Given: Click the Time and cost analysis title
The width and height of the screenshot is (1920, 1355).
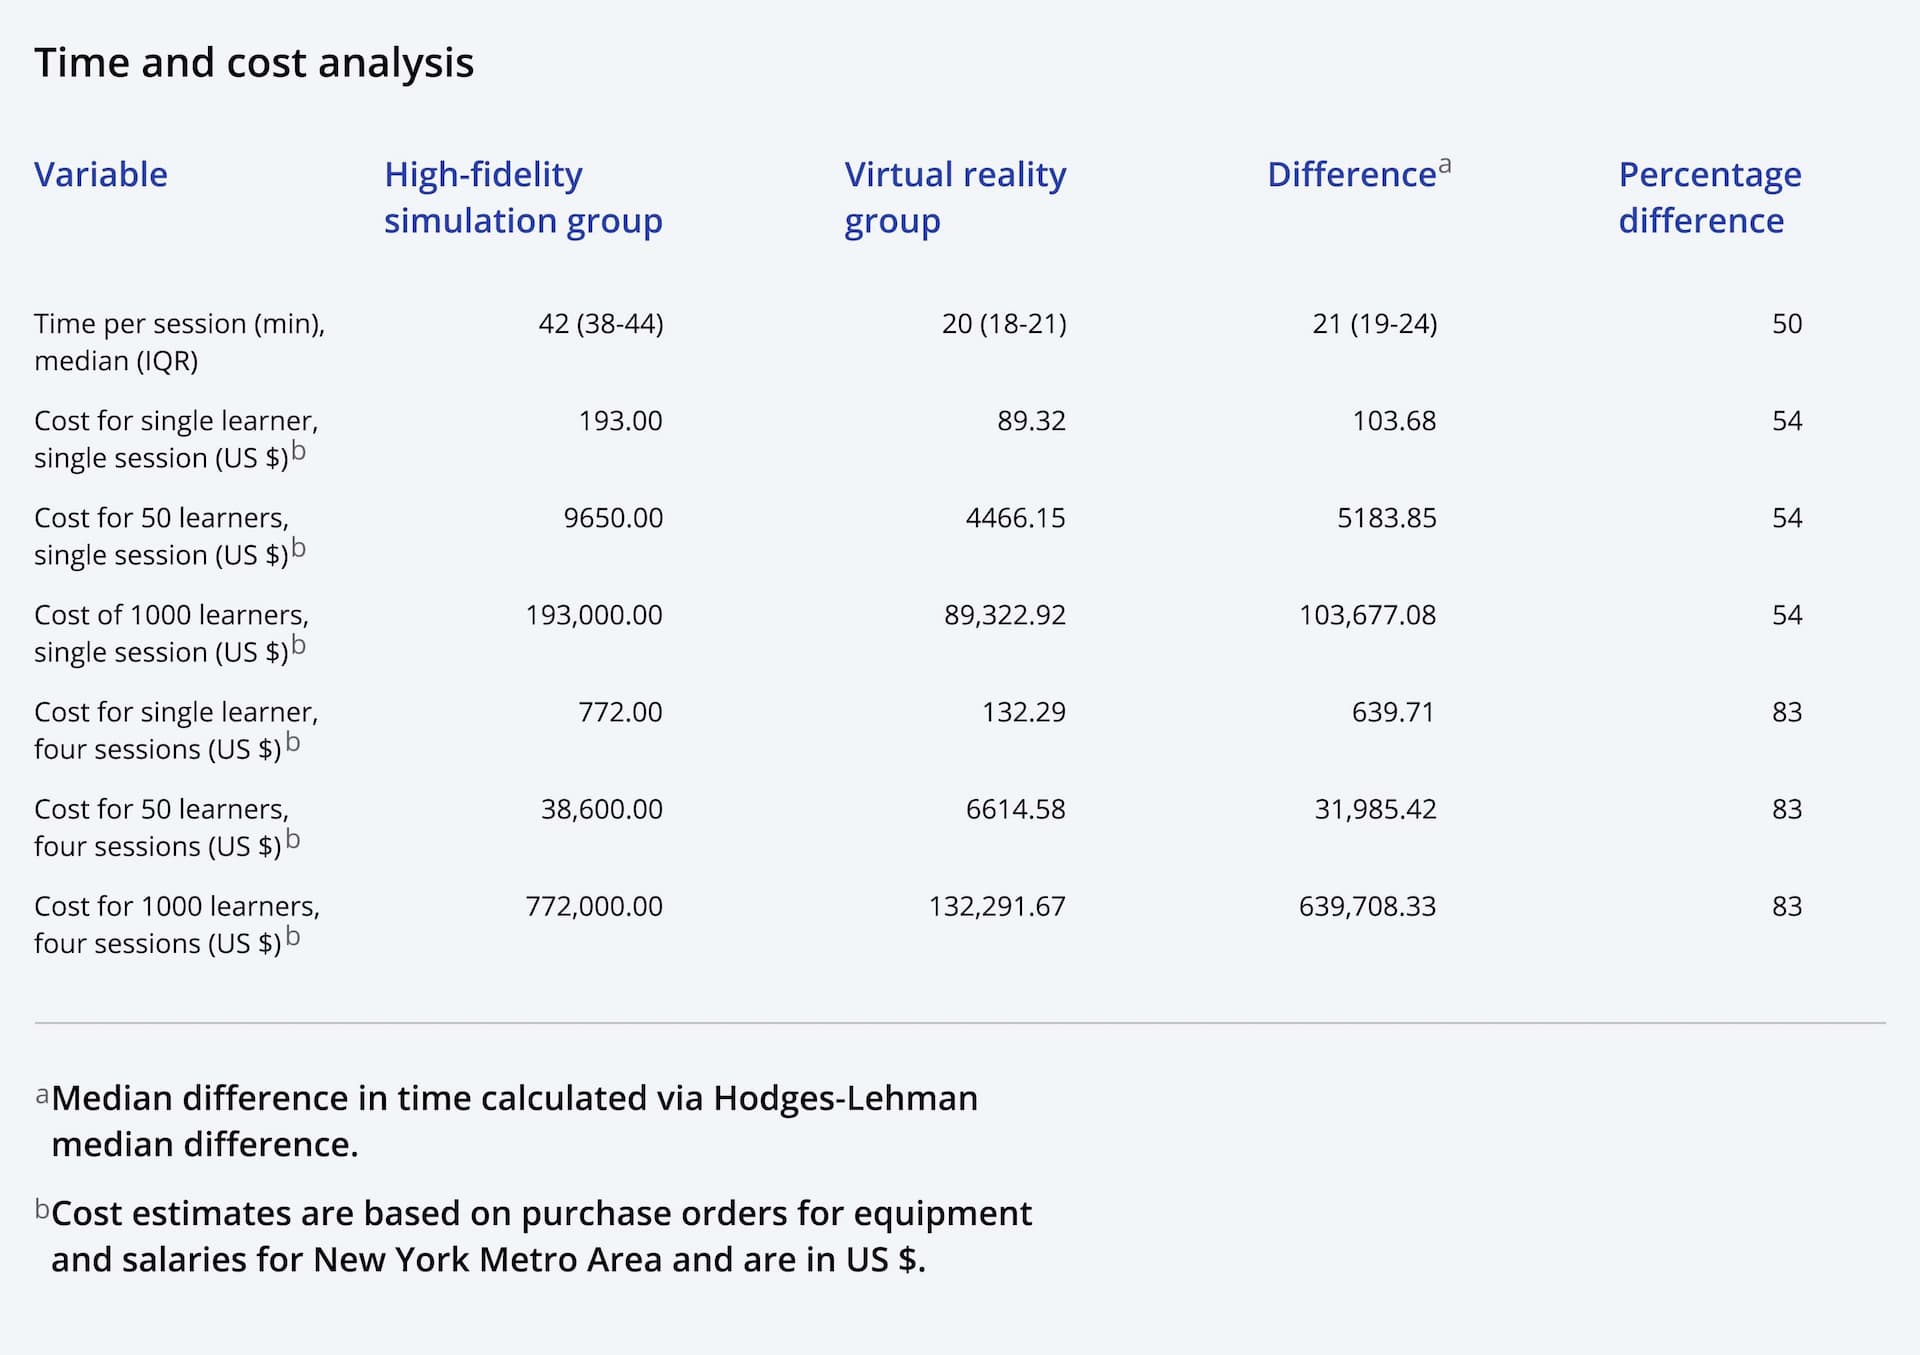Looking at the screenshot, I should [254, 63].
